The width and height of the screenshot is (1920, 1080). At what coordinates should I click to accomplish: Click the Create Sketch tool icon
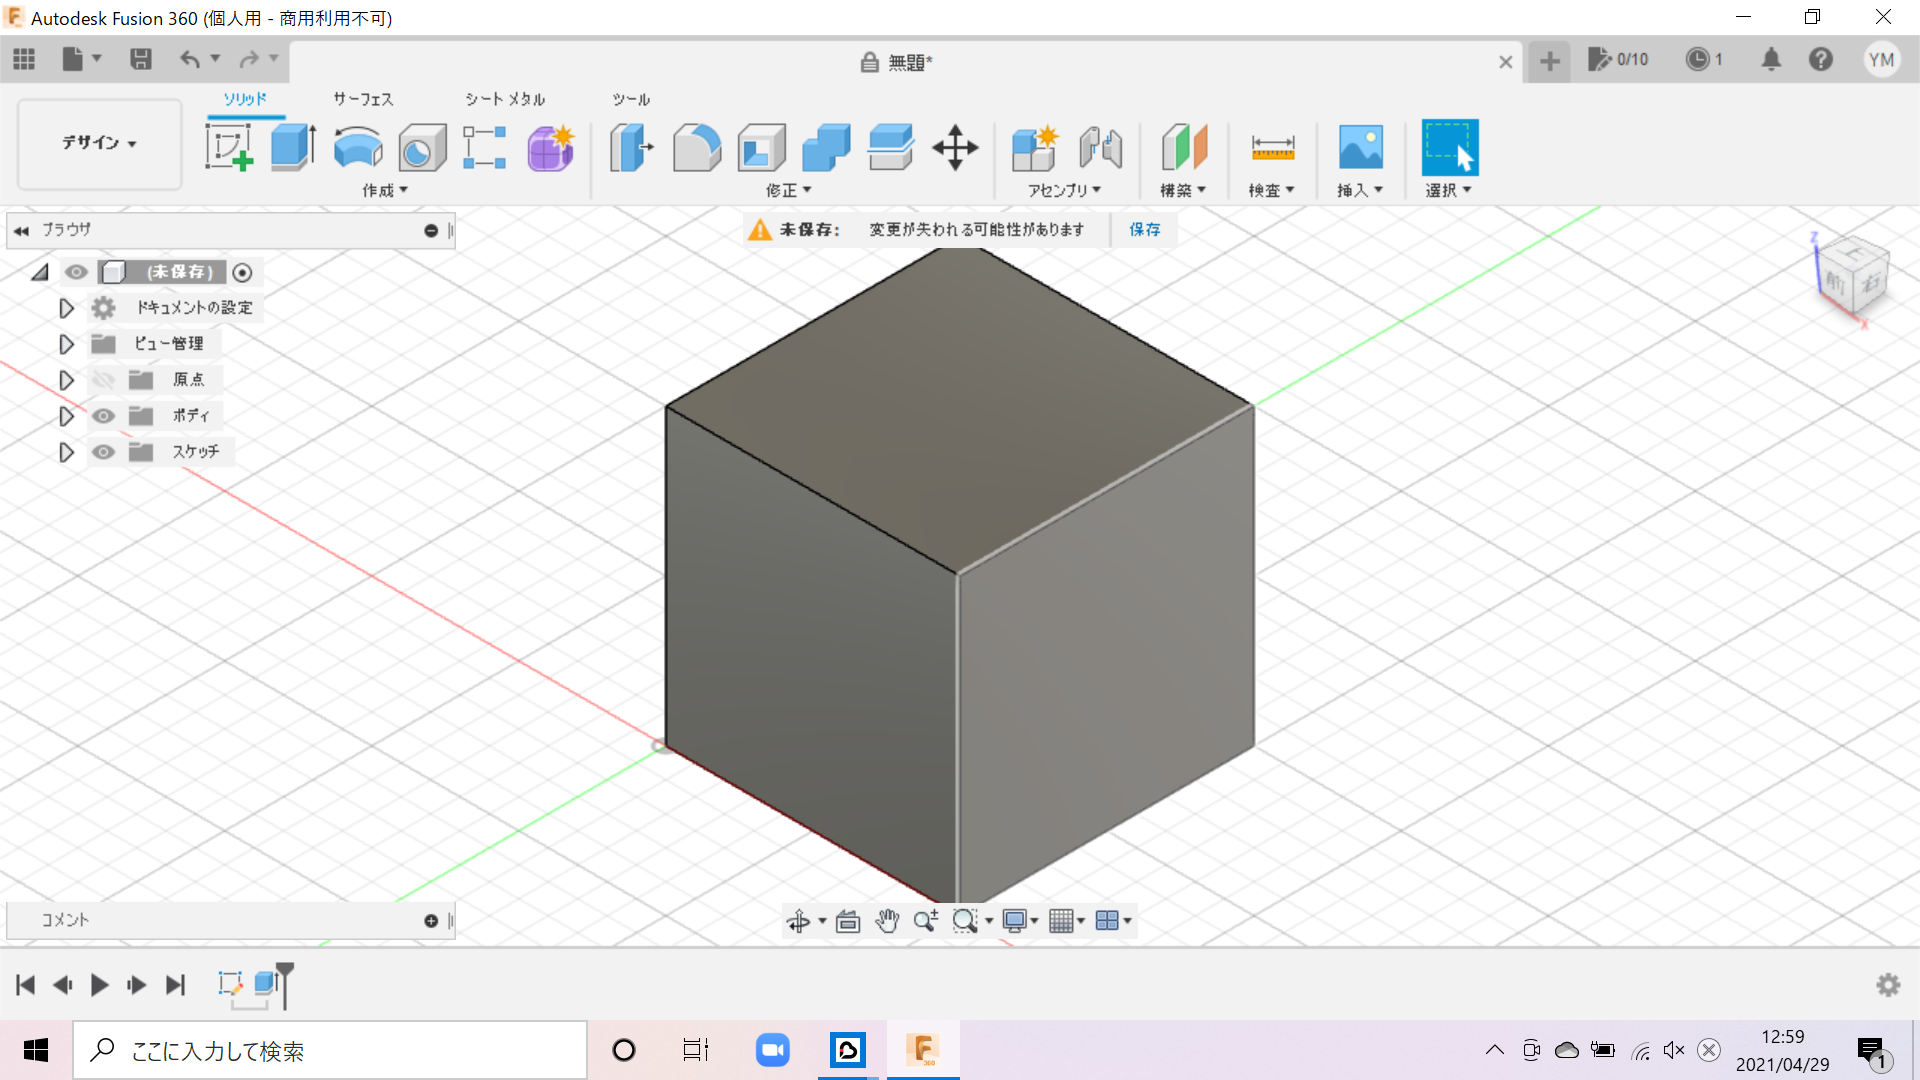tap(229, 147)
